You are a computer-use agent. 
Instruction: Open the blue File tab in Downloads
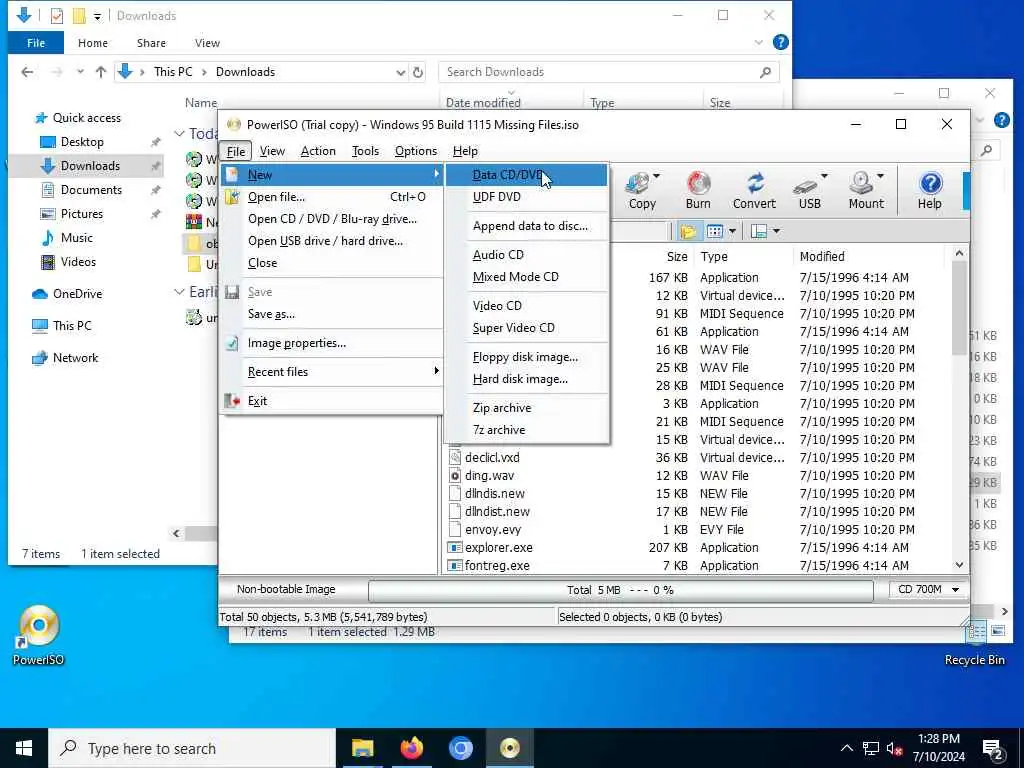coord(36,43)
